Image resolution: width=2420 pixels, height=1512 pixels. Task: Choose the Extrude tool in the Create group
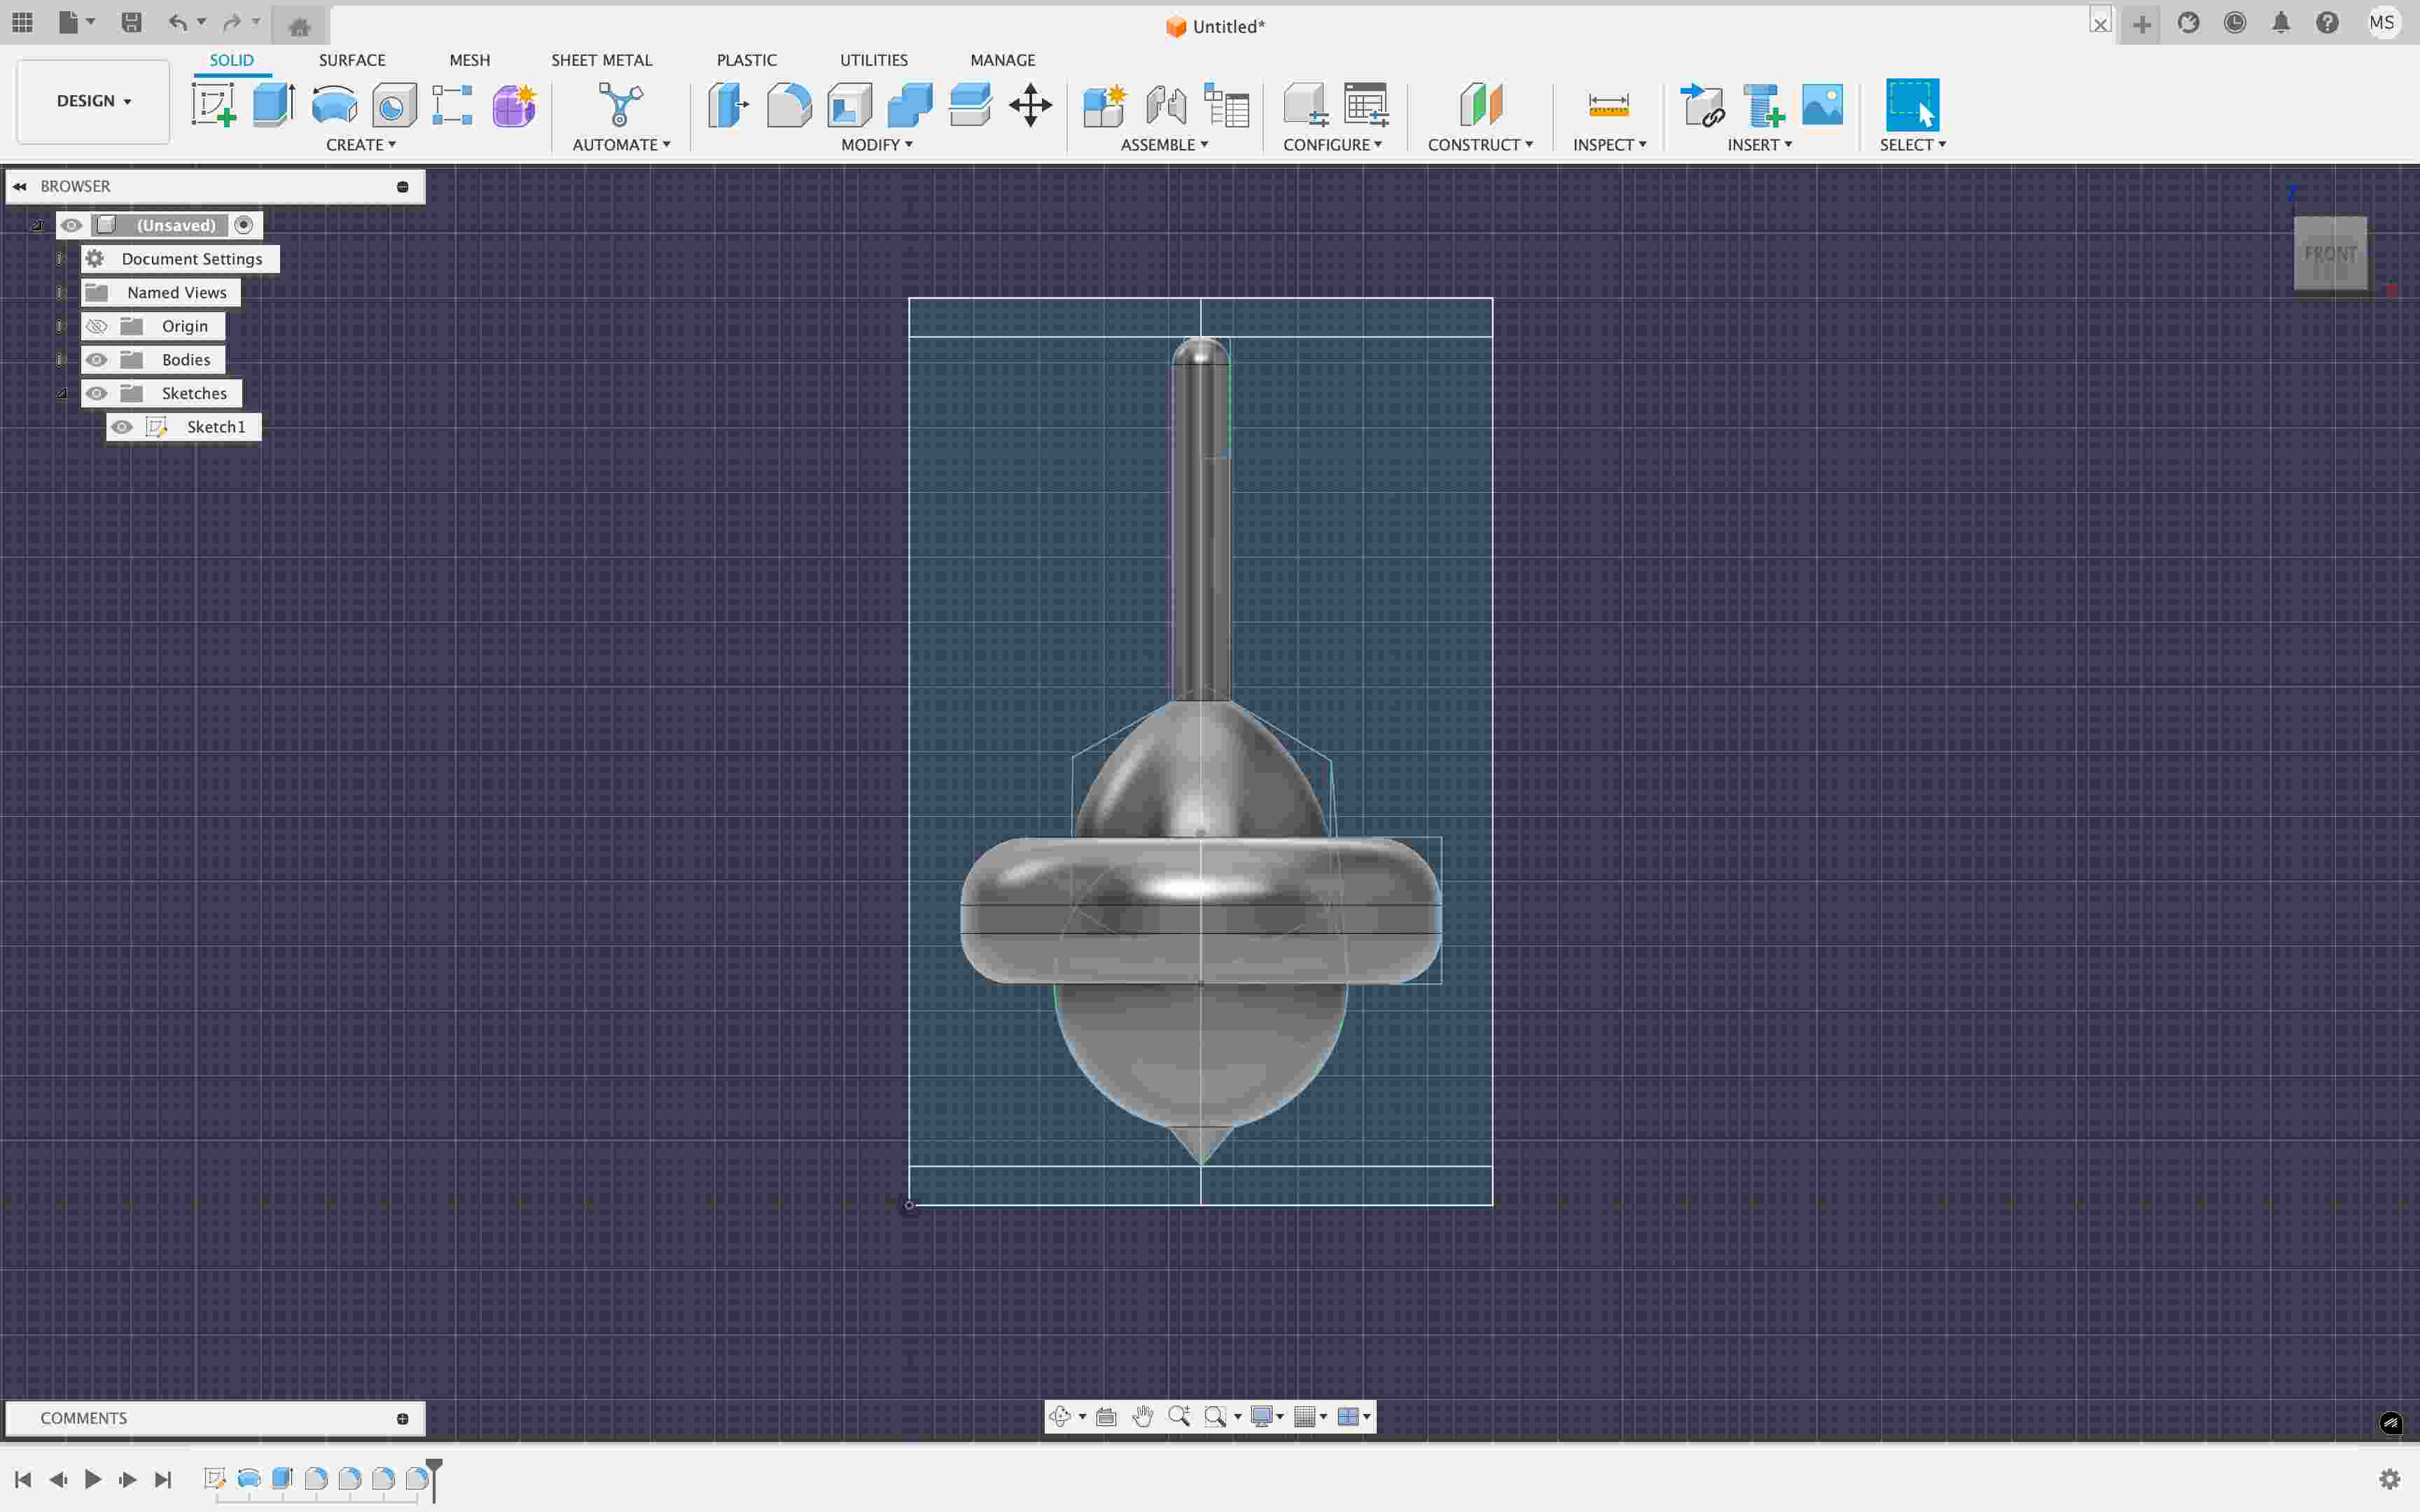[273, 105]
